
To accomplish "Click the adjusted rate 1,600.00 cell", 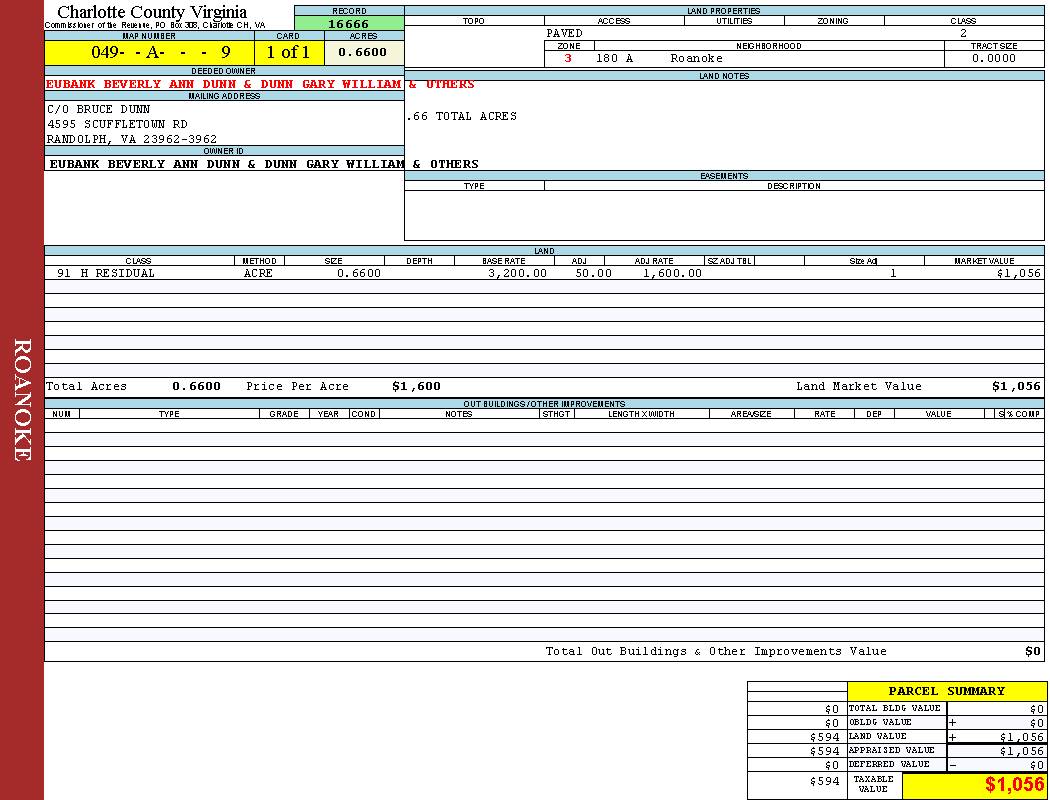I will [x=672, y=273].
